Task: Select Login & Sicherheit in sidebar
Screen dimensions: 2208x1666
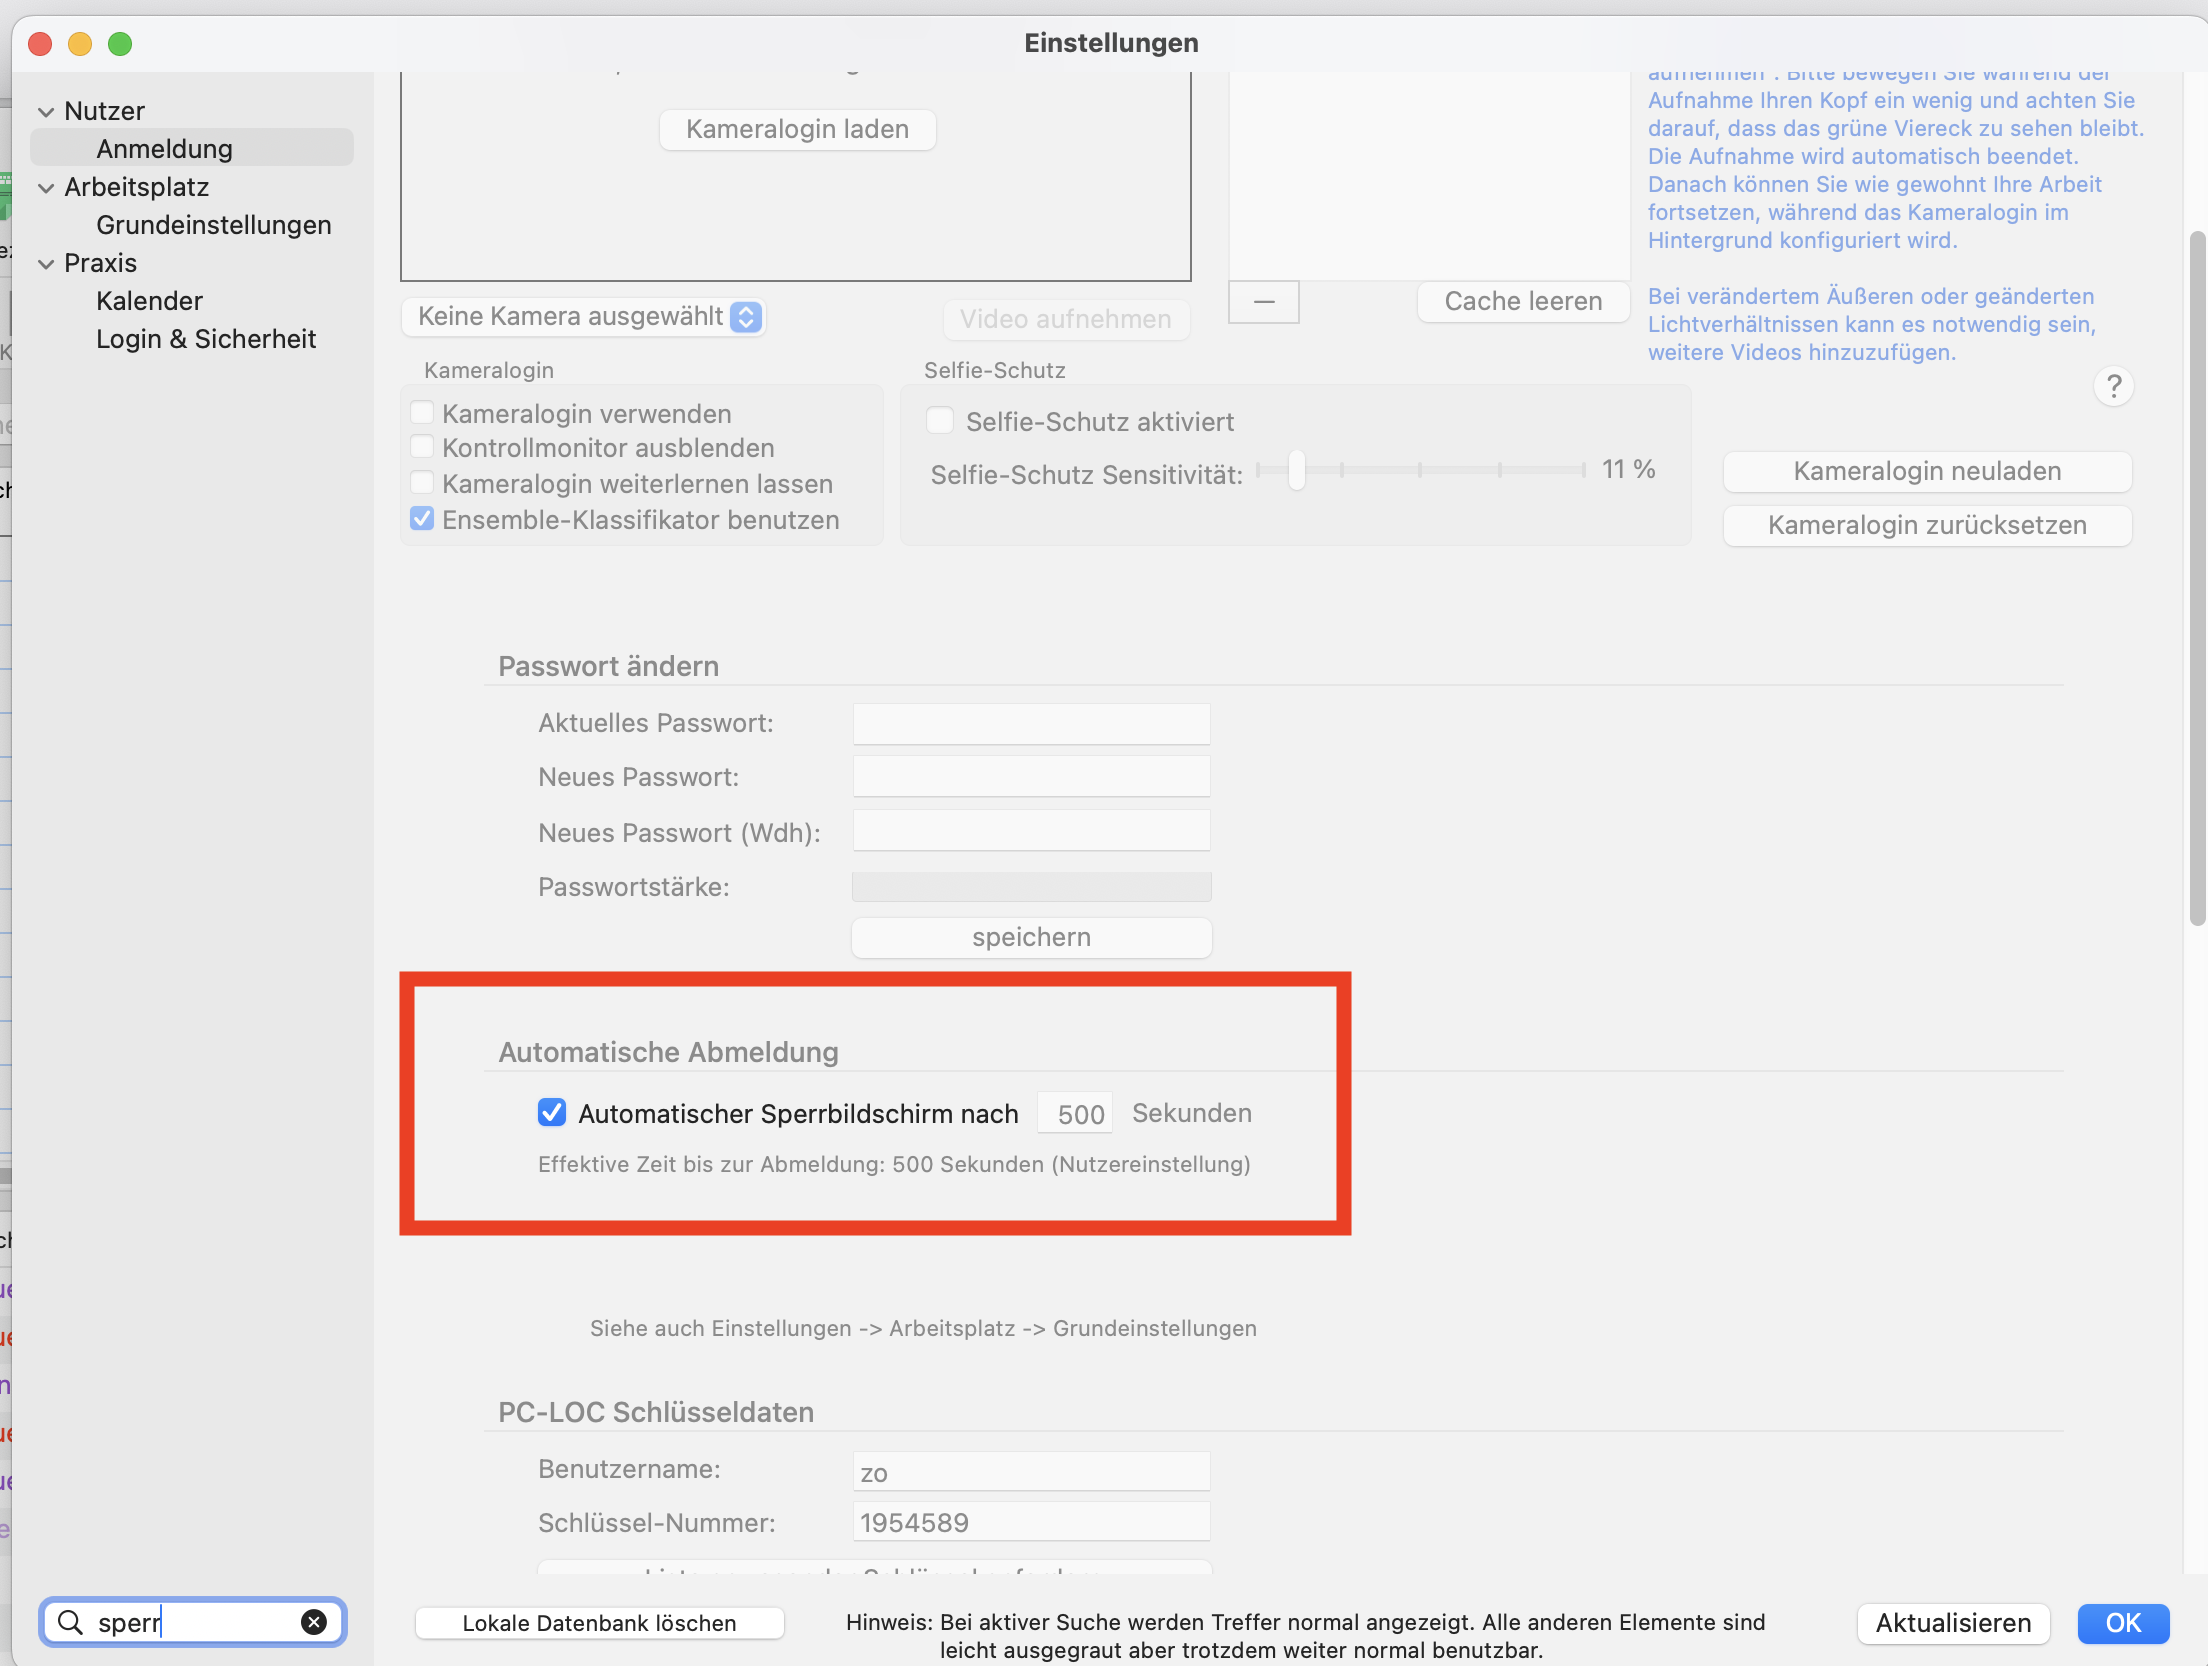Action: pyautogui.click(x=206, y=339)
